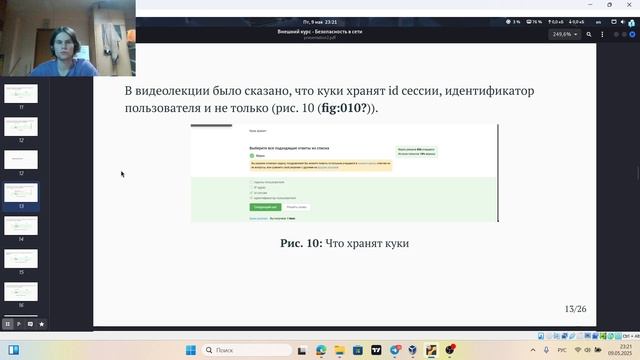Open the battery tray icon
The width and height of the screenshot is (640, 360).
point(598,350)
